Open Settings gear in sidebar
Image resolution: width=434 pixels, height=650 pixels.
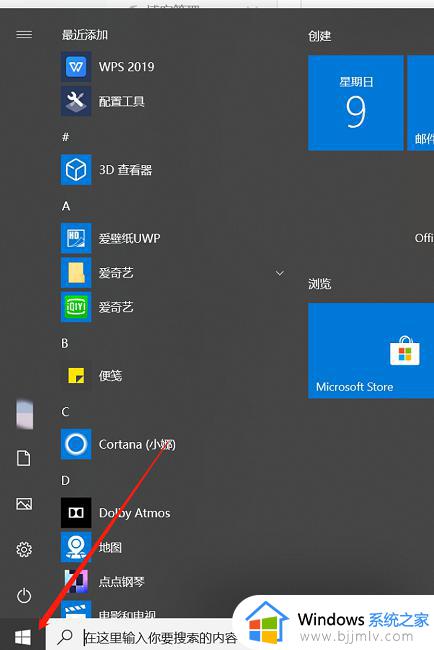(x=24, y=549)
